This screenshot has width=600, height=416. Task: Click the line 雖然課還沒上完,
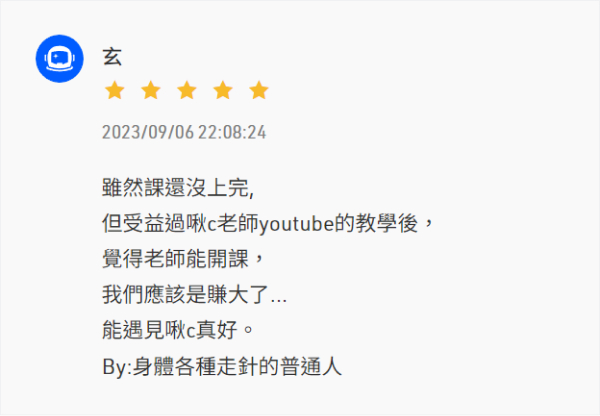point(178,188)
